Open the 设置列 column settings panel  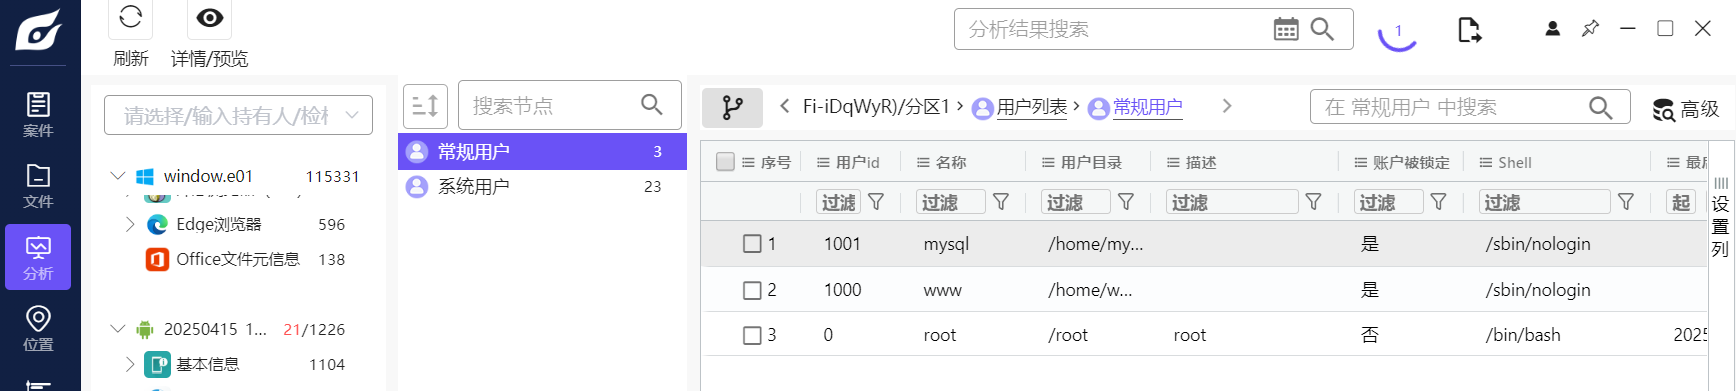[1720, 218]
